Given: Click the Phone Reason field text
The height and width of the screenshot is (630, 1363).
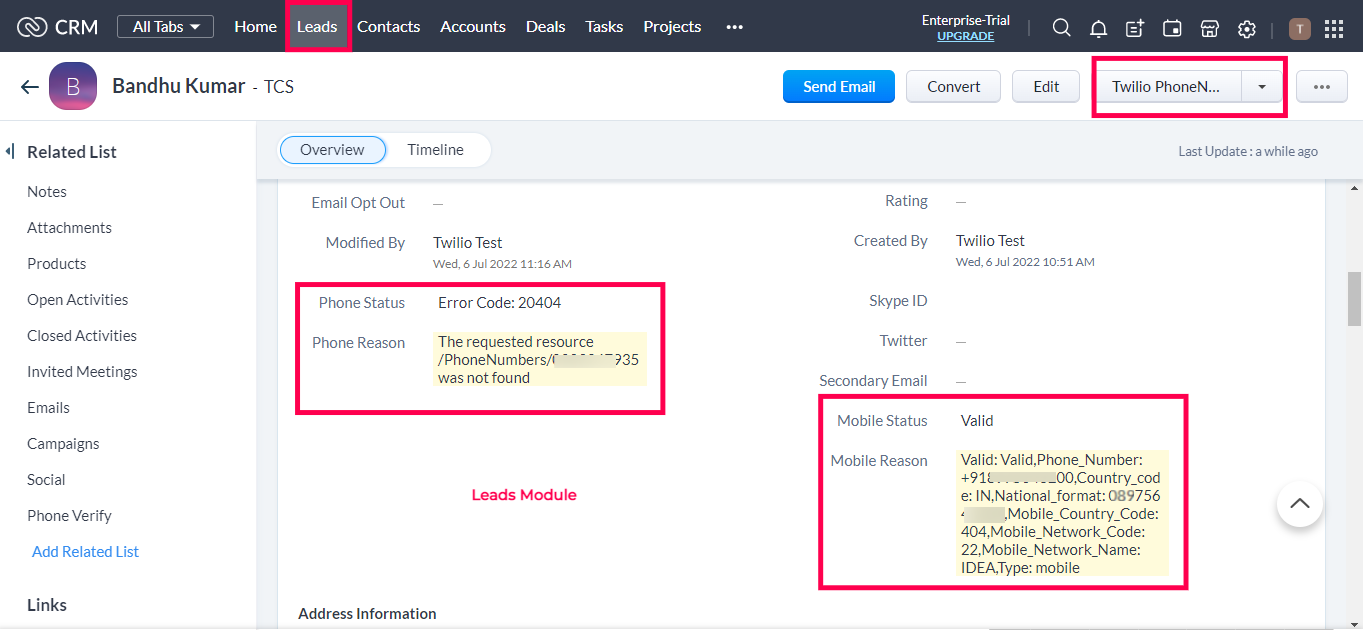Looking at the screenshot, I should 540,360.
